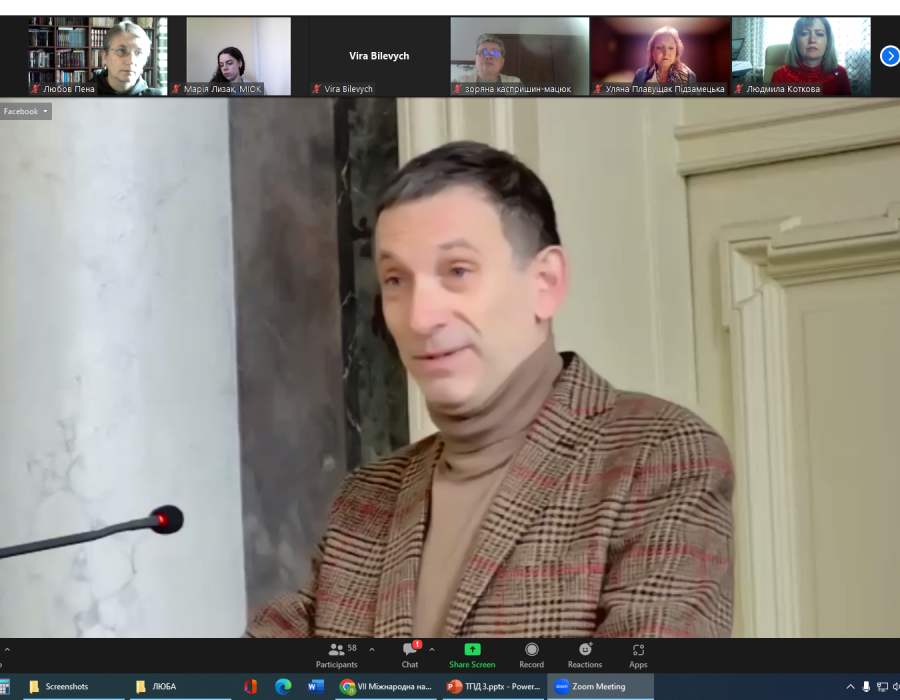Open Microsoft Word from the taskbar
This screenshot has width=900, height=700.
315,686
